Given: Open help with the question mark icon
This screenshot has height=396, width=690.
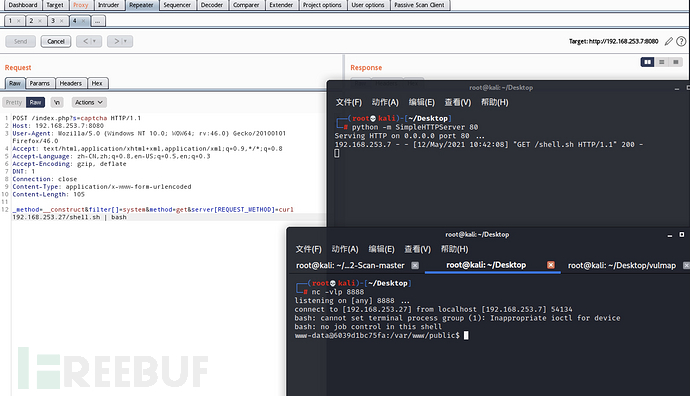Looking at the screenshot, I should [x=681, y=41].
